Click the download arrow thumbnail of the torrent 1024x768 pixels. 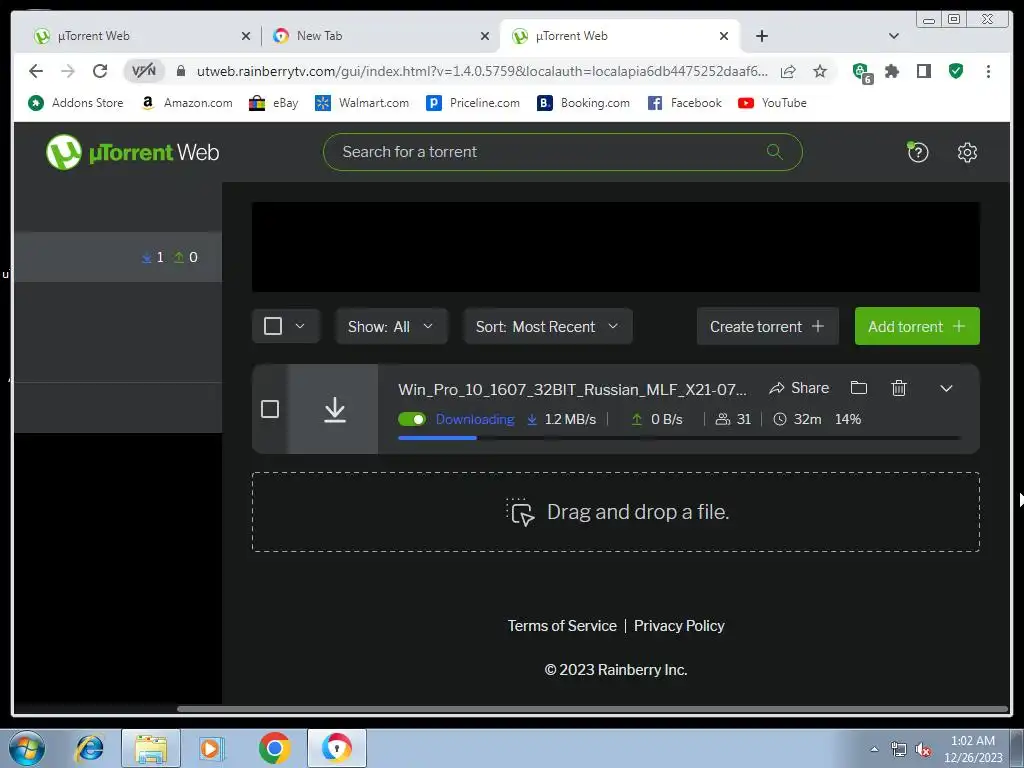coord(334,409)
